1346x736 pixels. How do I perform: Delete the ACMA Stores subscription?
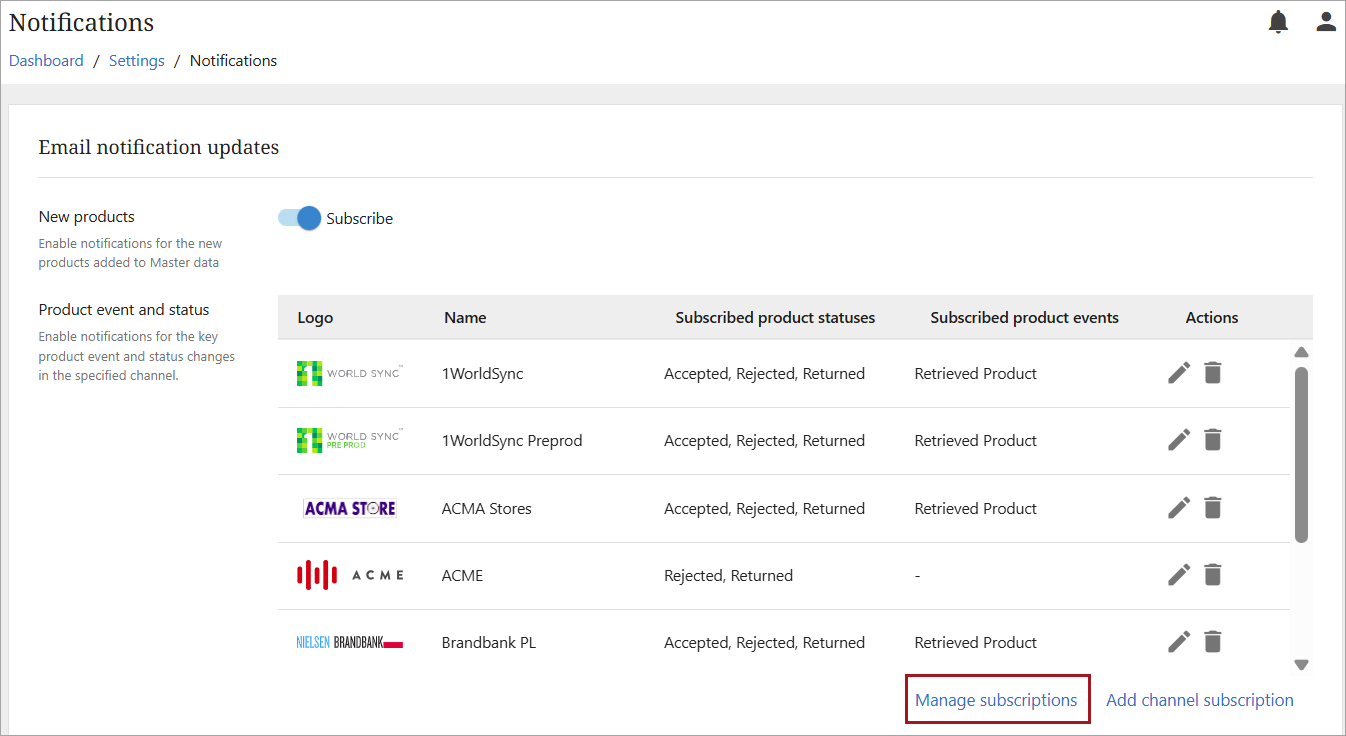tap(1212, 508)
